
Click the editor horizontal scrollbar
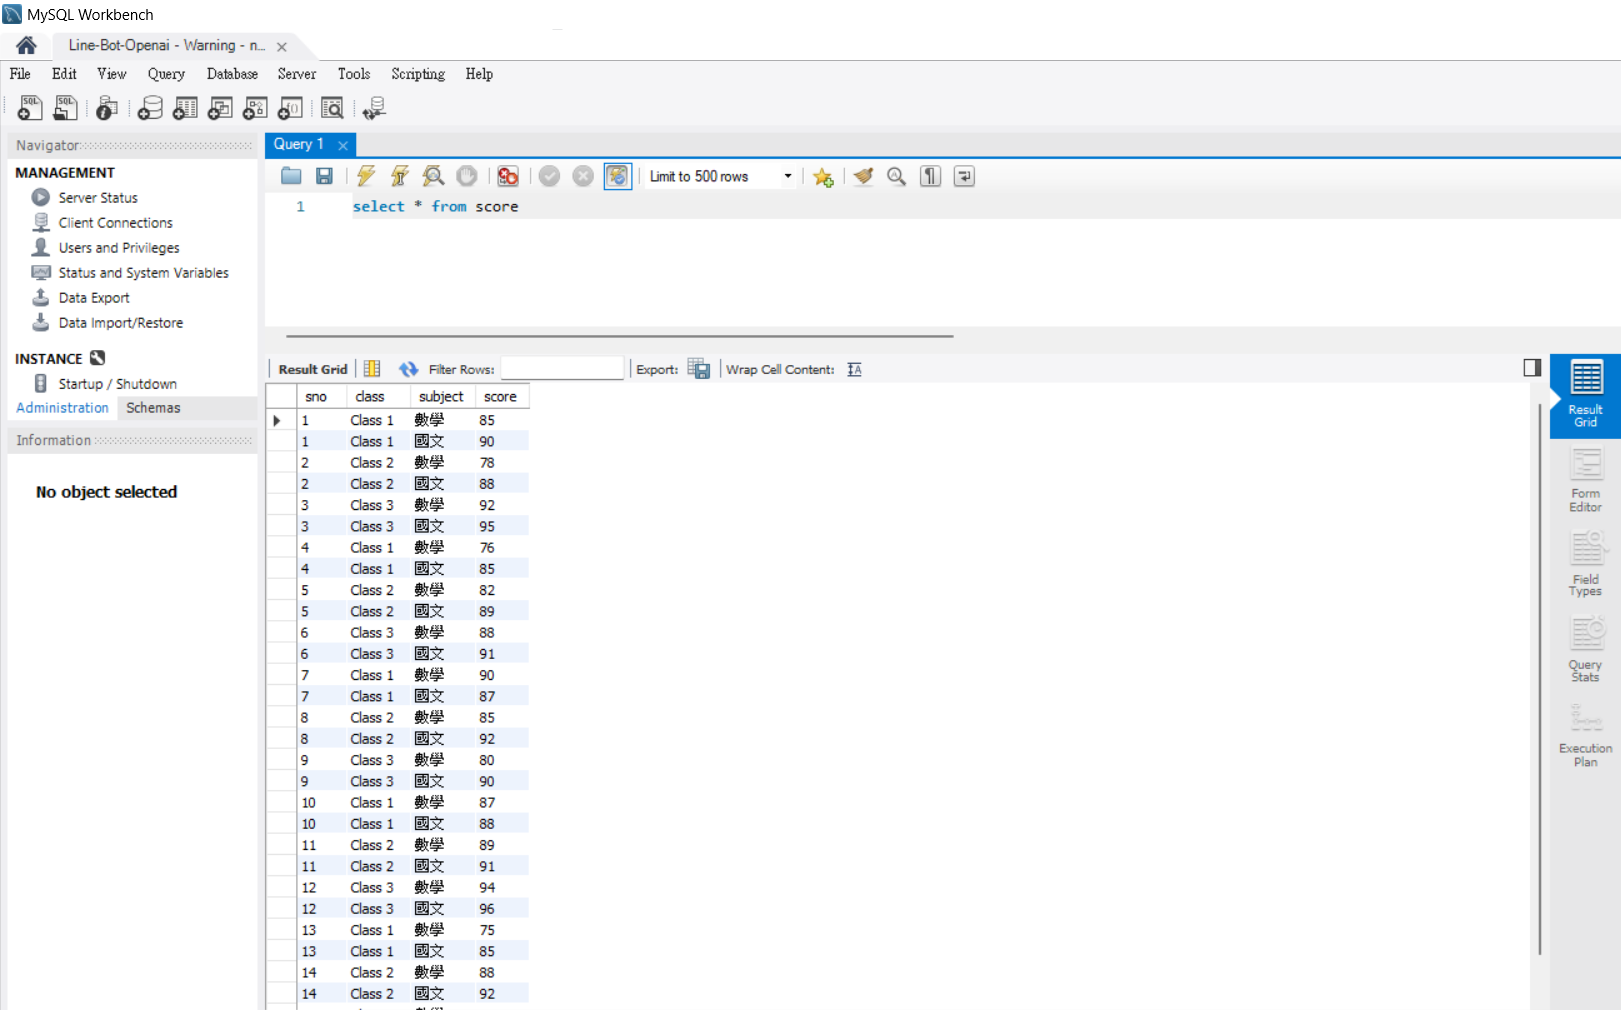tap(620, 337)
